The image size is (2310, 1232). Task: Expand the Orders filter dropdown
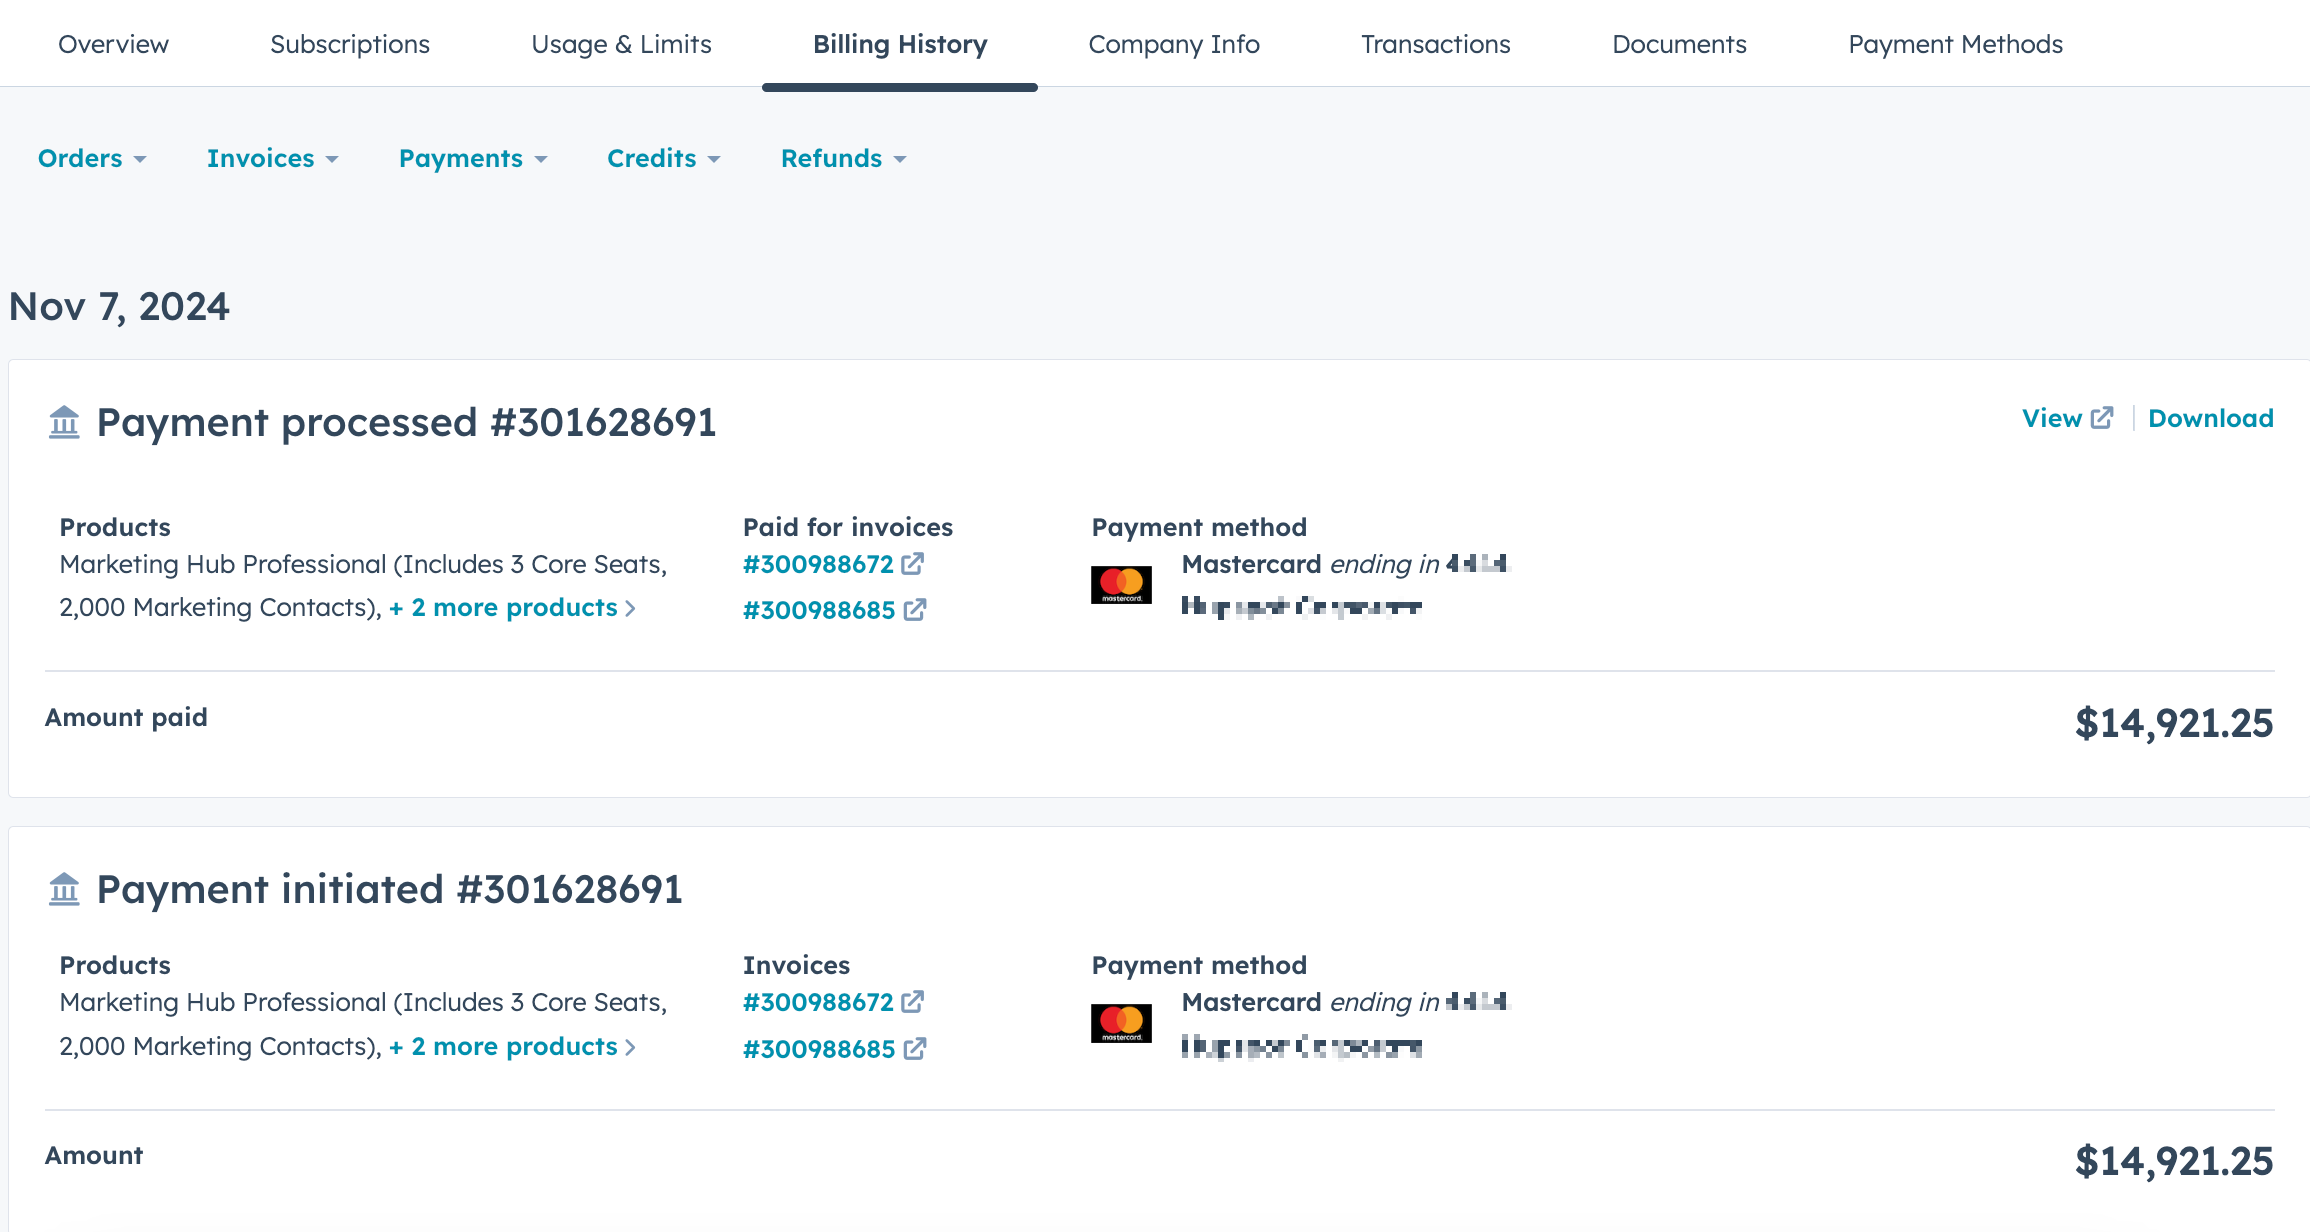92,159
